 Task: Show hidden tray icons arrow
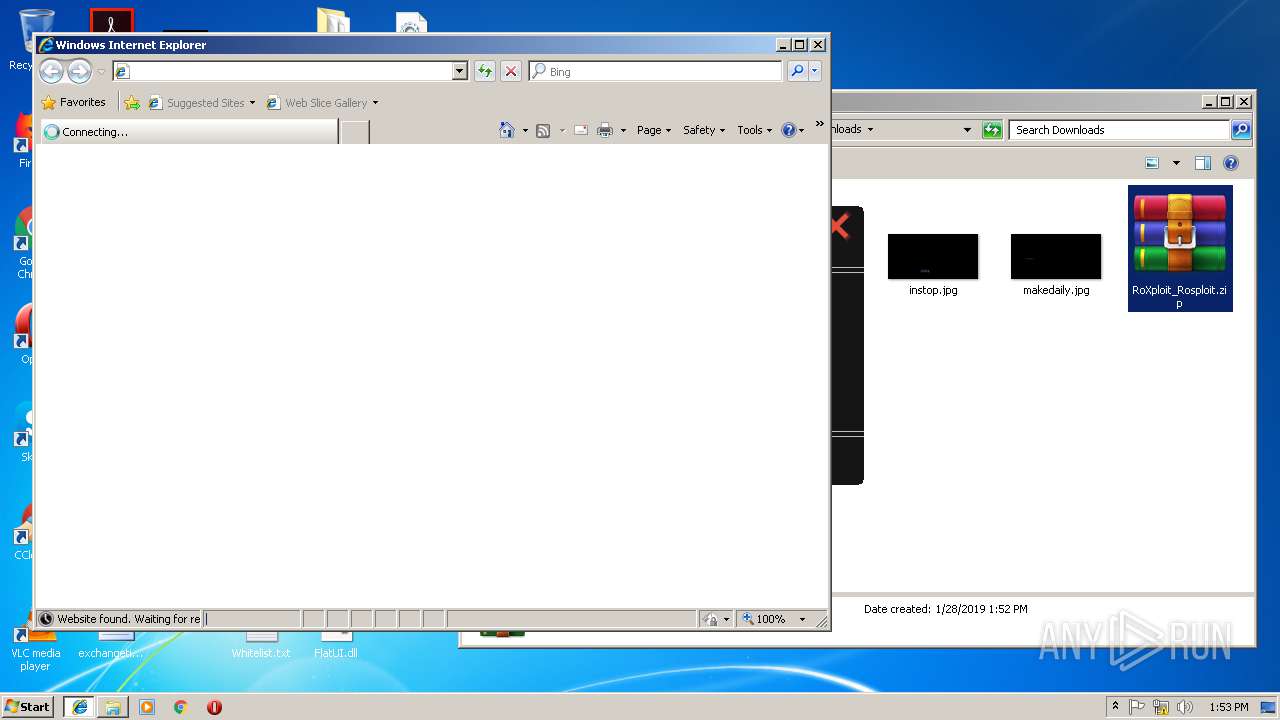pos(1115,707)
